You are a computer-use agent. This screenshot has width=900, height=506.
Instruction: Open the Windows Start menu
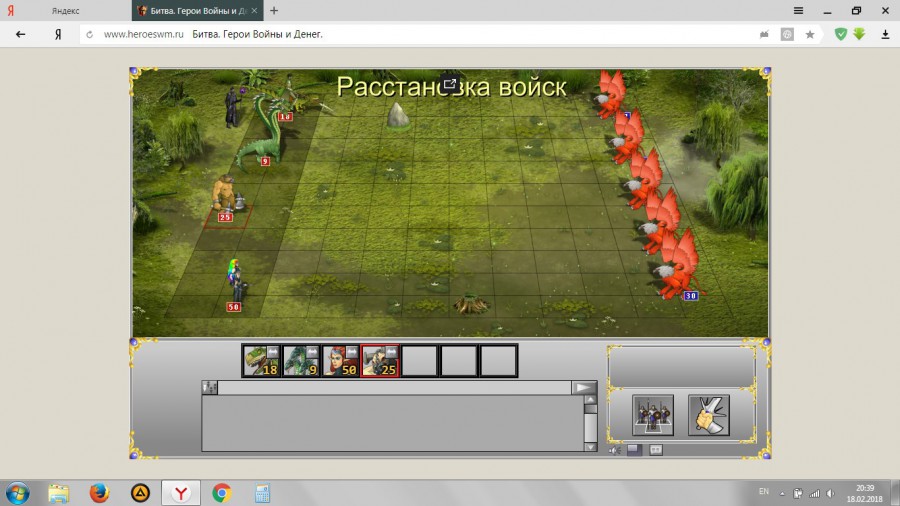pos(17,493)
